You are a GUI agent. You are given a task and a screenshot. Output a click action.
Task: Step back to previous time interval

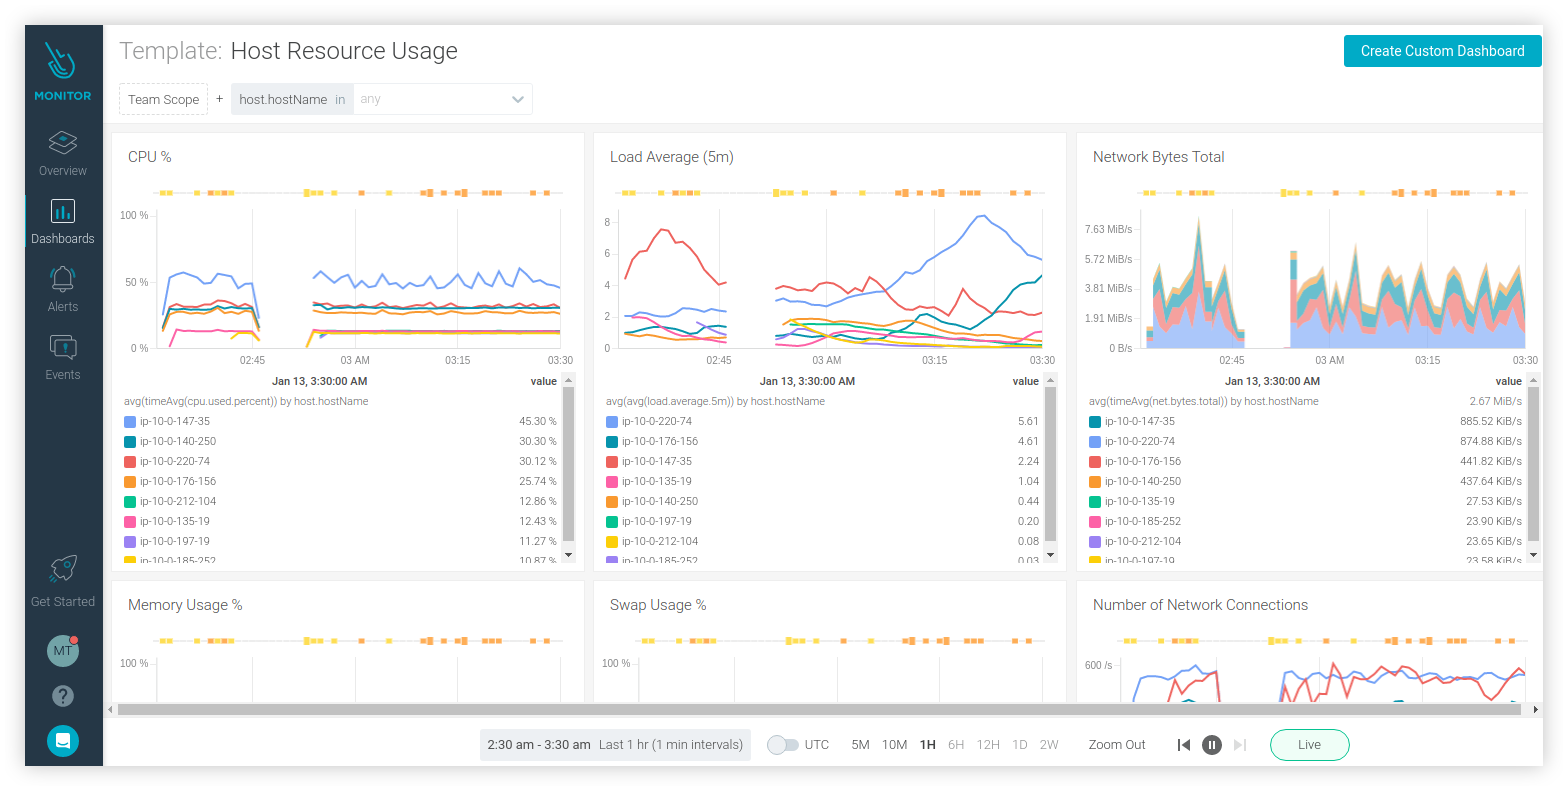(1183, 745)
